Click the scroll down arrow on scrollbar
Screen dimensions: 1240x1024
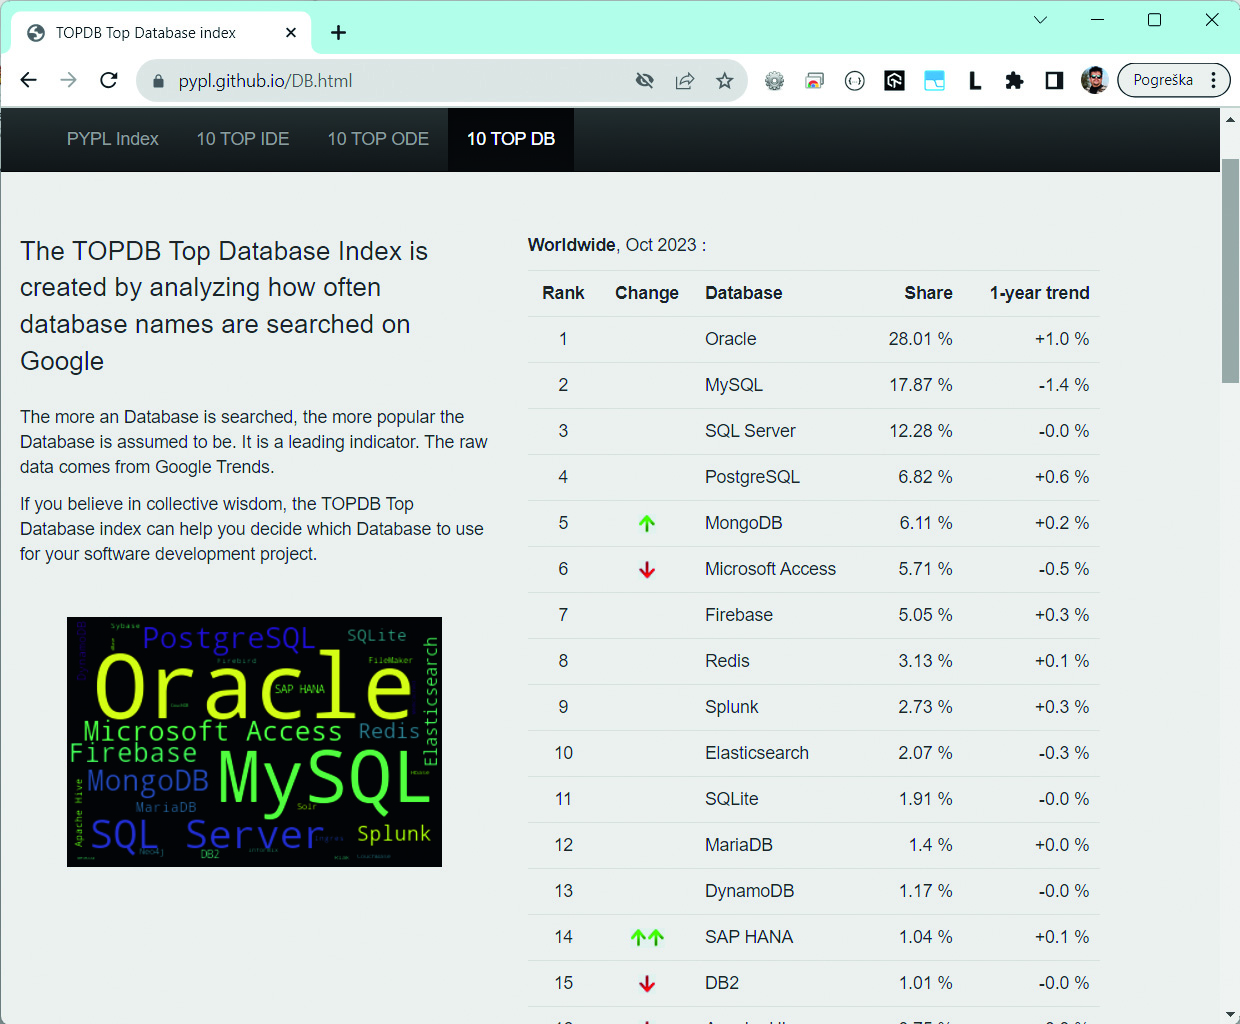1230,1015
